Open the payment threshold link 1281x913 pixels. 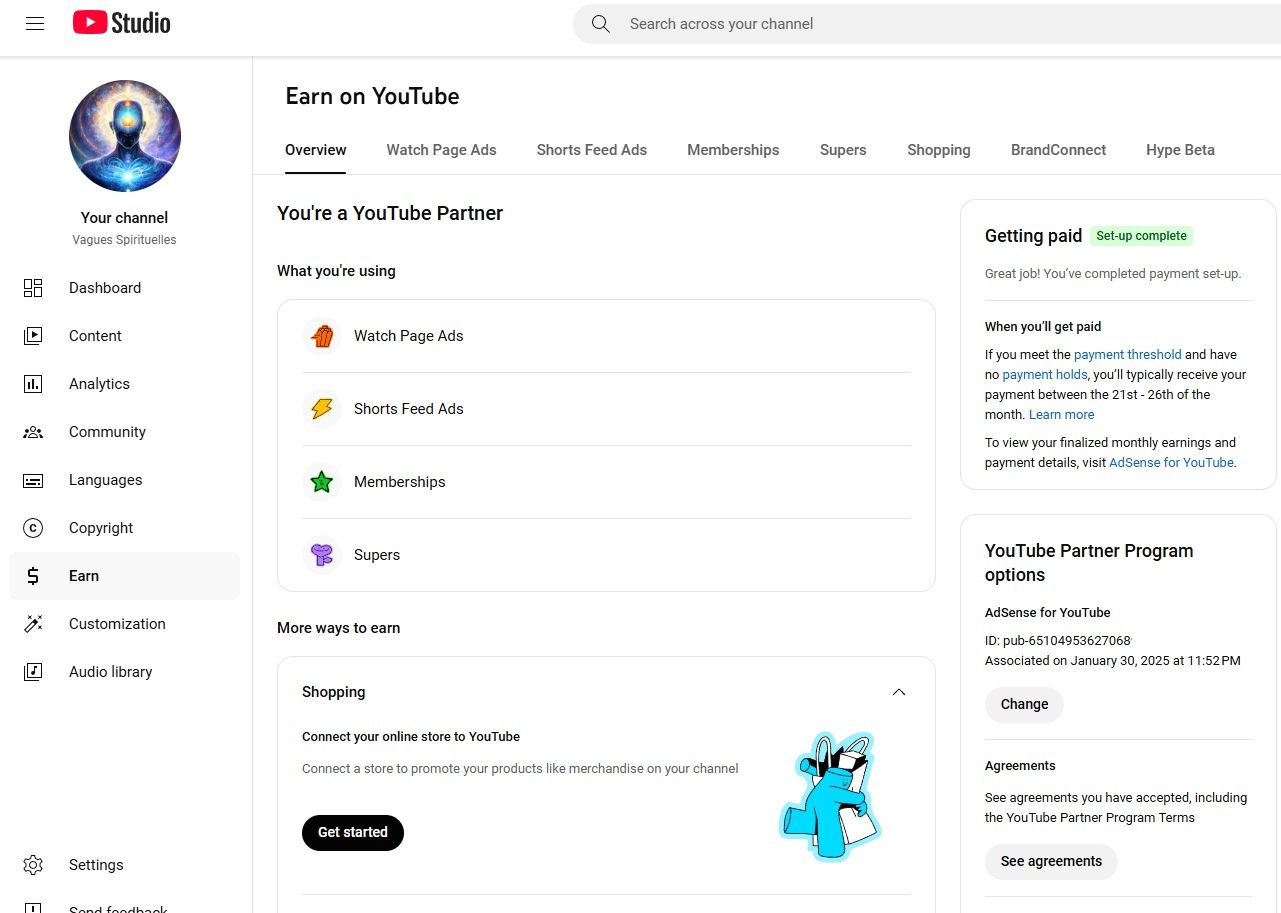tap(1128, 354)
